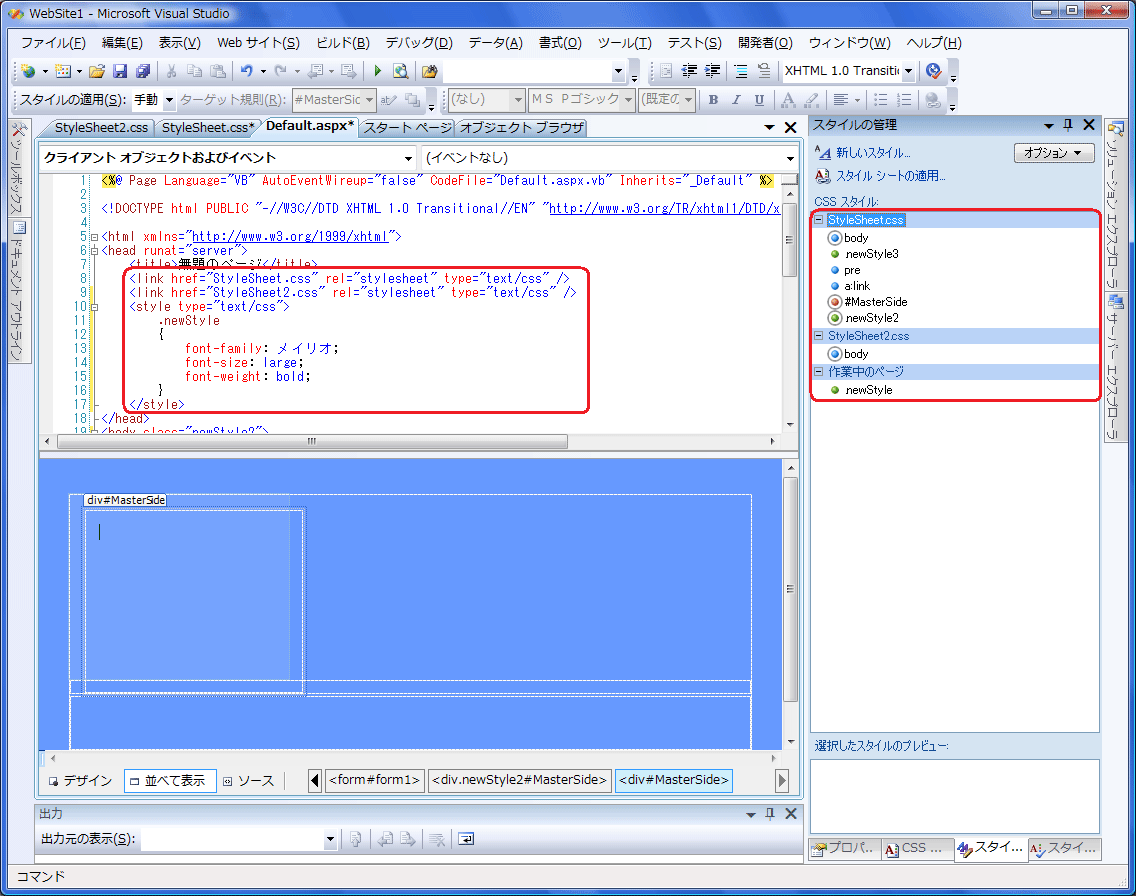Screen dimensions: 1136x896
Task: Open the クライアント オブジェクトおよびイベント dropdown
Action: pyautogui.click(x=408, y=158)
